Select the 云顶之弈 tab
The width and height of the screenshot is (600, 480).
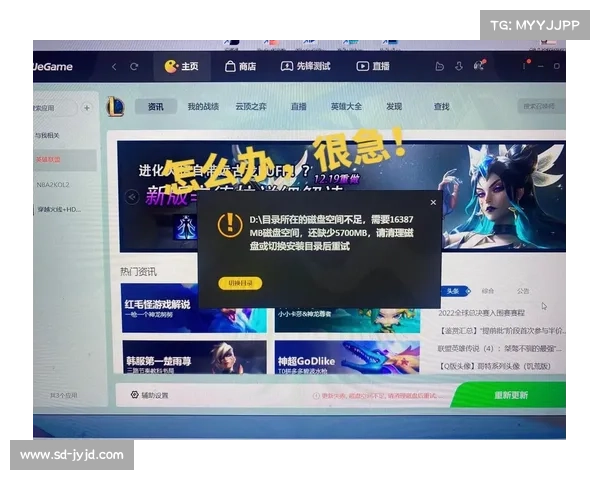click(x=251, y=106)
